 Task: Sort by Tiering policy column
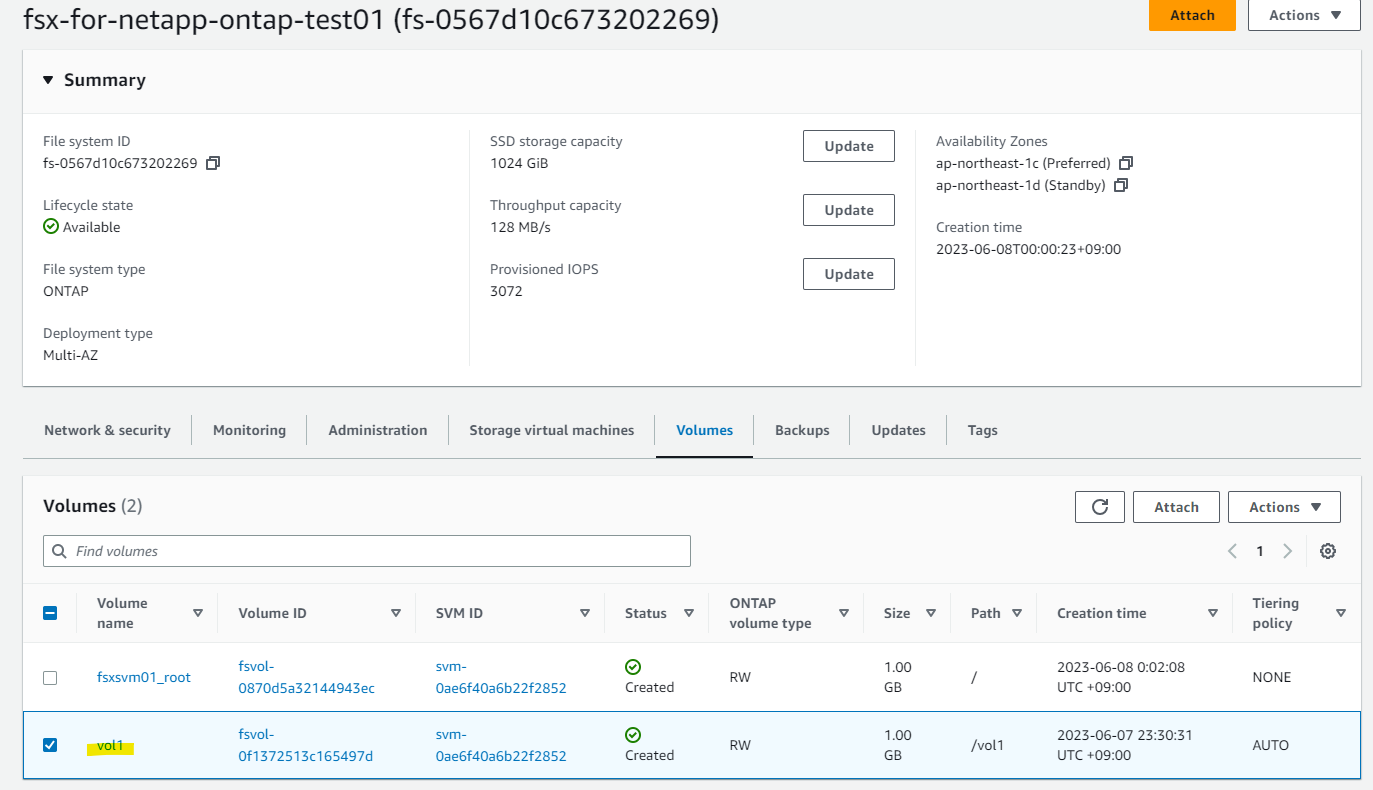[x=1341, y=613]
